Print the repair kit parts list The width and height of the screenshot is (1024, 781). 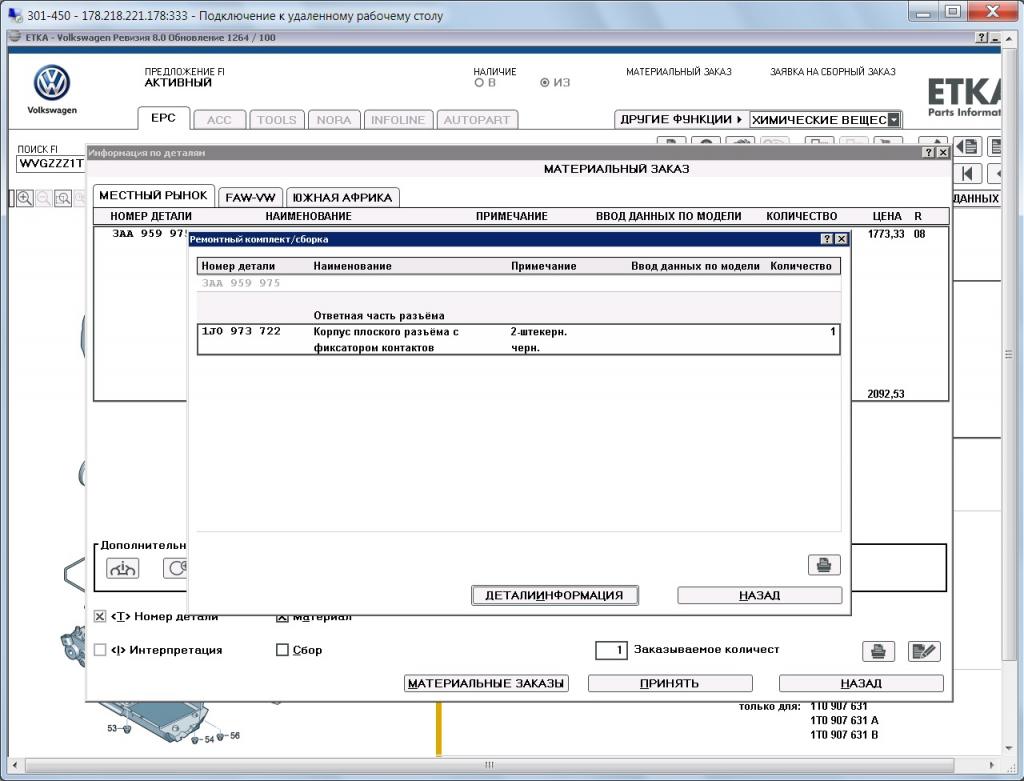pyautogui.click(x=824, y=565)
